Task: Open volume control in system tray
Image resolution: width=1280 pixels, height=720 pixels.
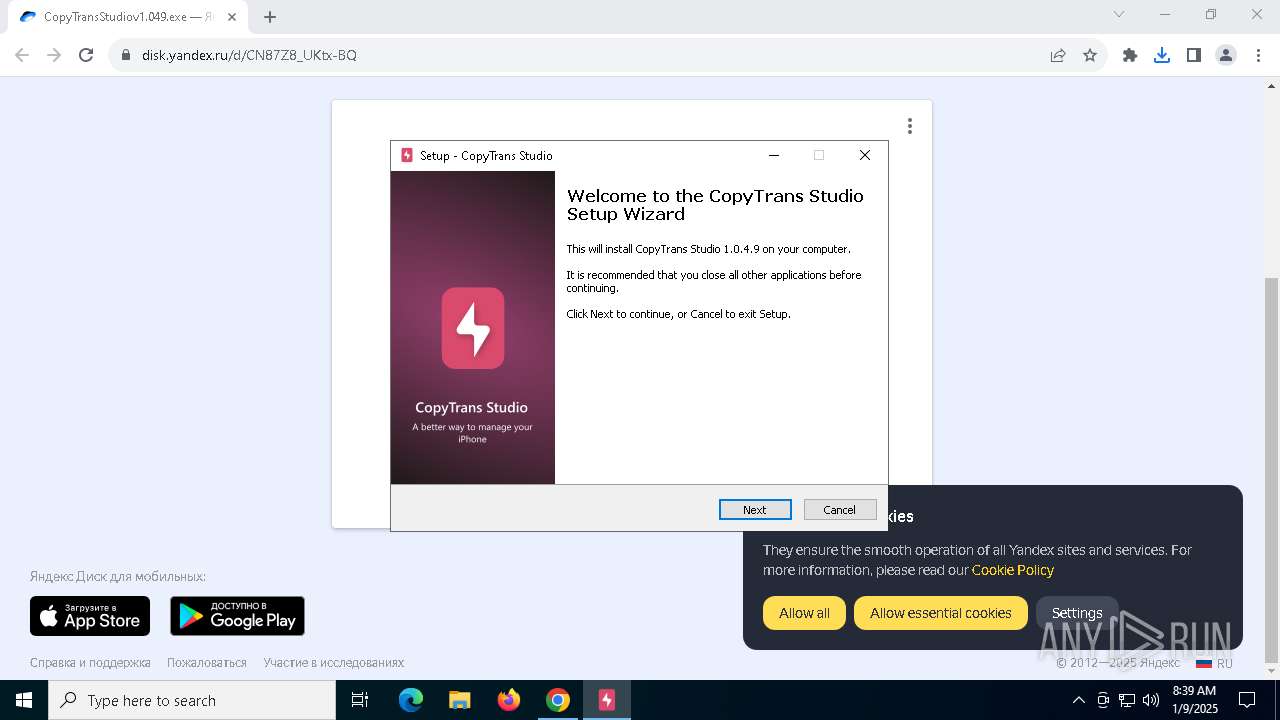Action: [1151, 700]
